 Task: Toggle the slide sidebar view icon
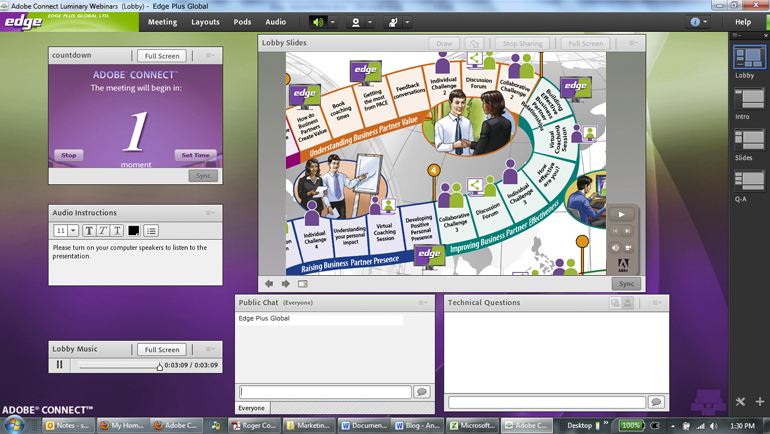pos(302,284)
